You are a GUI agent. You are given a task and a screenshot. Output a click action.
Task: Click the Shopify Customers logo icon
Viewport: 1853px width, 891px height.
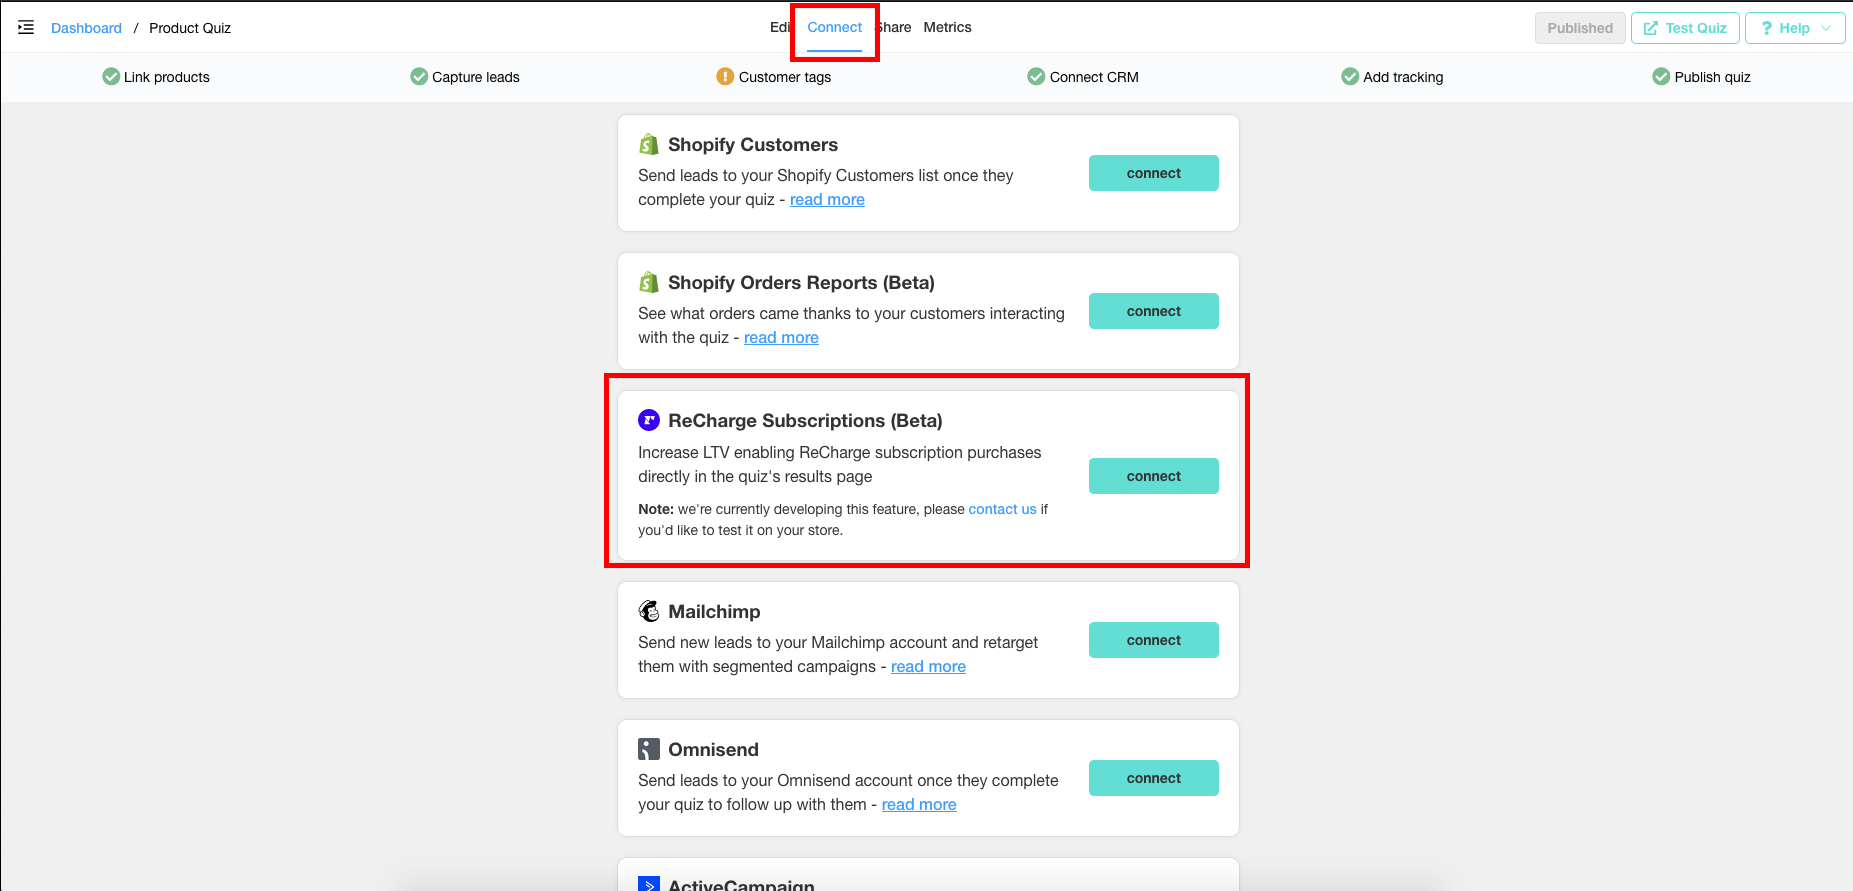(x=649, y=145)
